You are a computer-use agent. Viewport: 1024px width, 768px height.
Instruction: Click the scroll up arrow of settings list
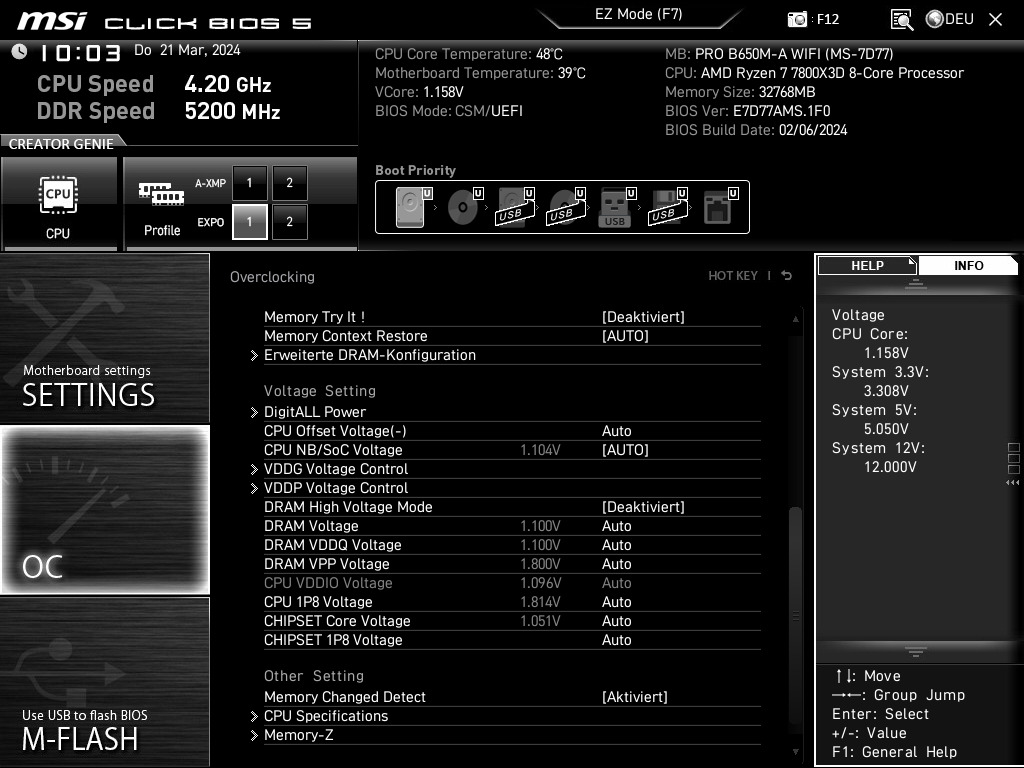(x=795, y=319)
